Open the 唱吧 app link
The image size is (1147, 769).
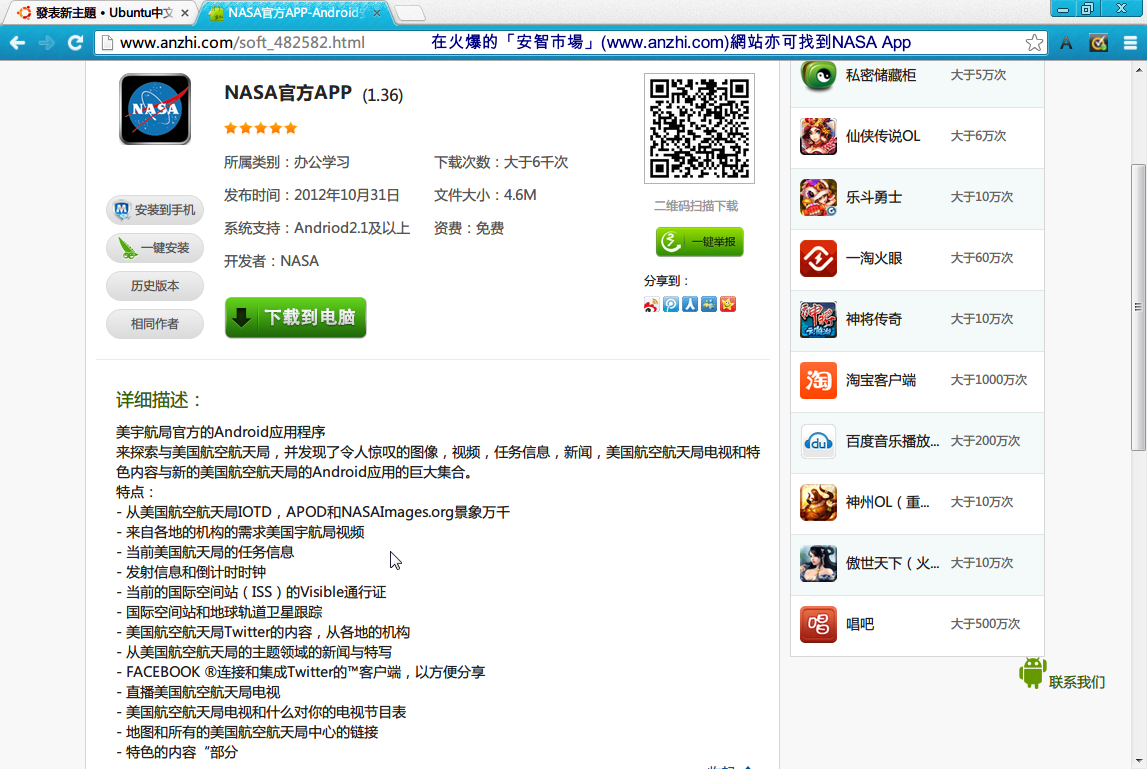860,624
